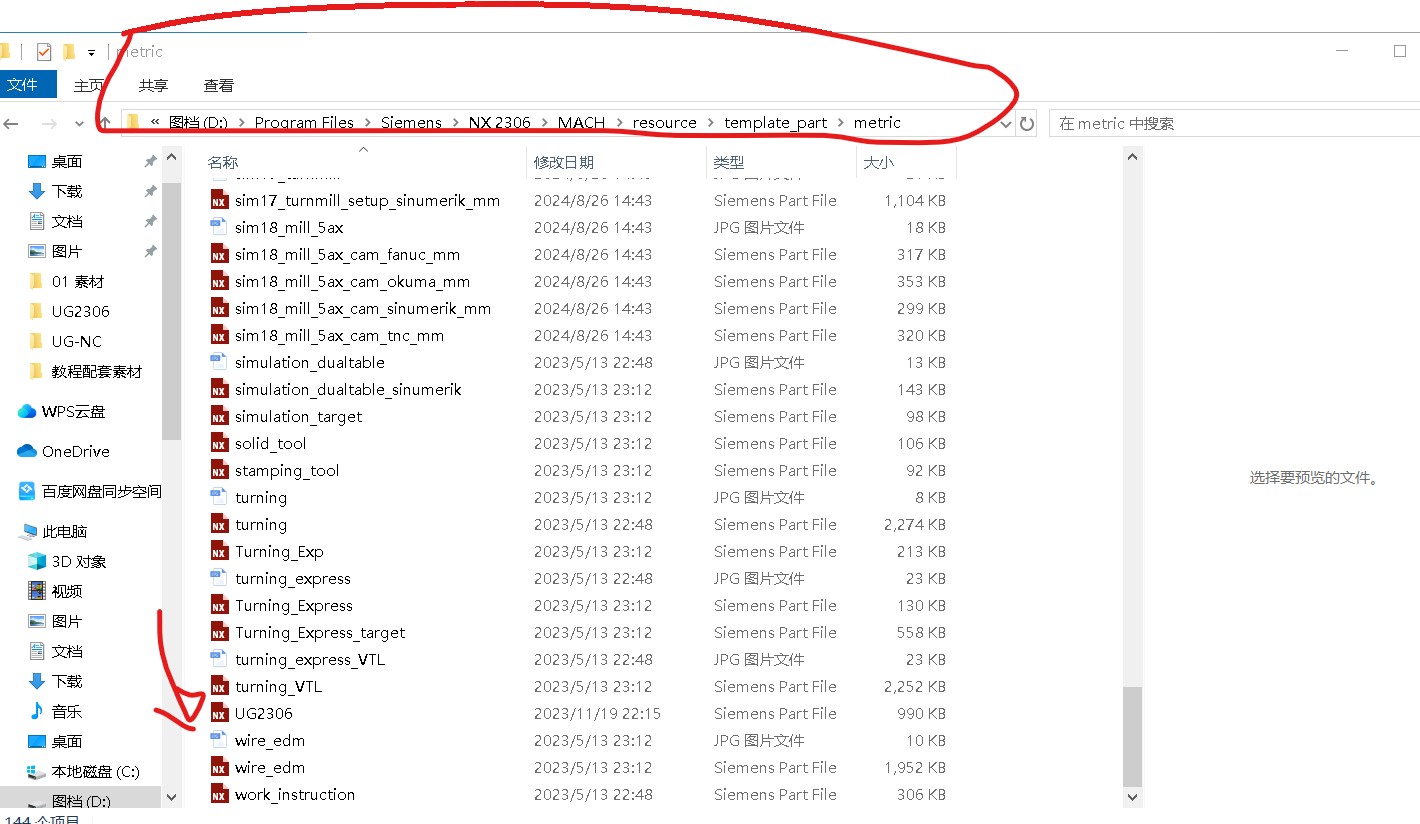Open recent locations dropdown arrow
Image resolution: width=1420 pixels, height=824 pixels.
click(x=79, y=124)
